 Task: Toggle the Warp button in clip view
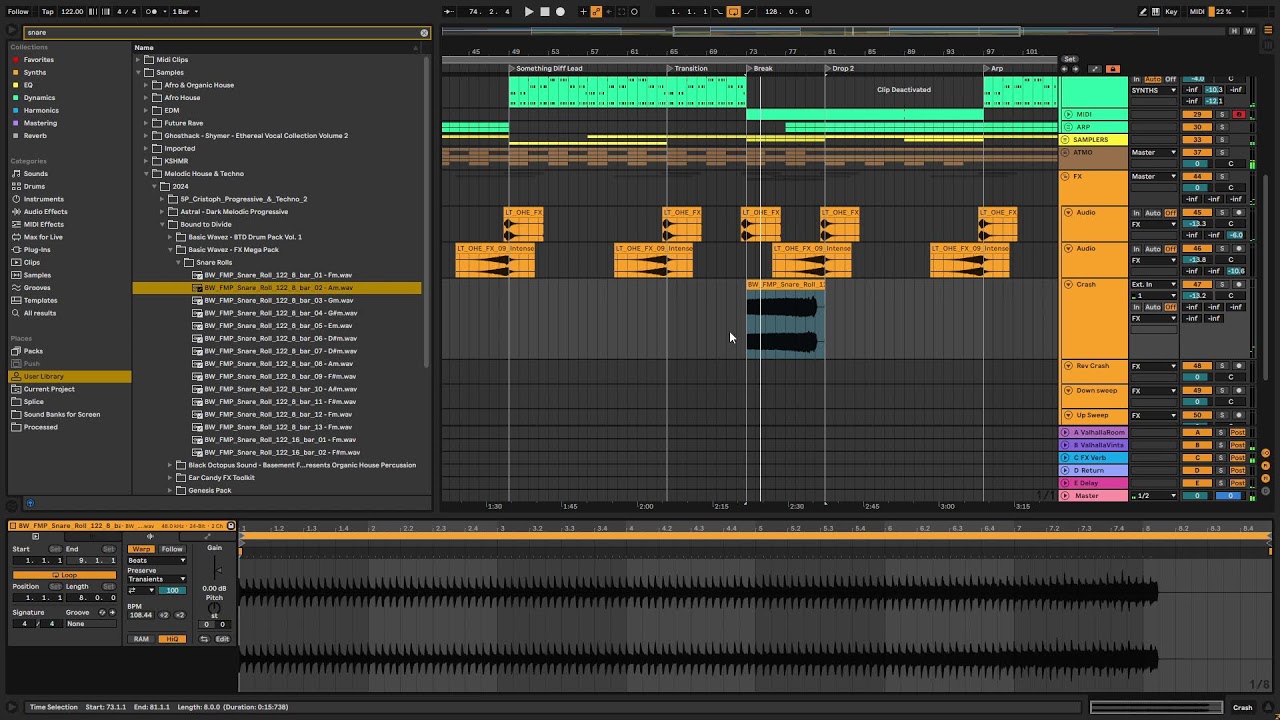click(141, 549)
